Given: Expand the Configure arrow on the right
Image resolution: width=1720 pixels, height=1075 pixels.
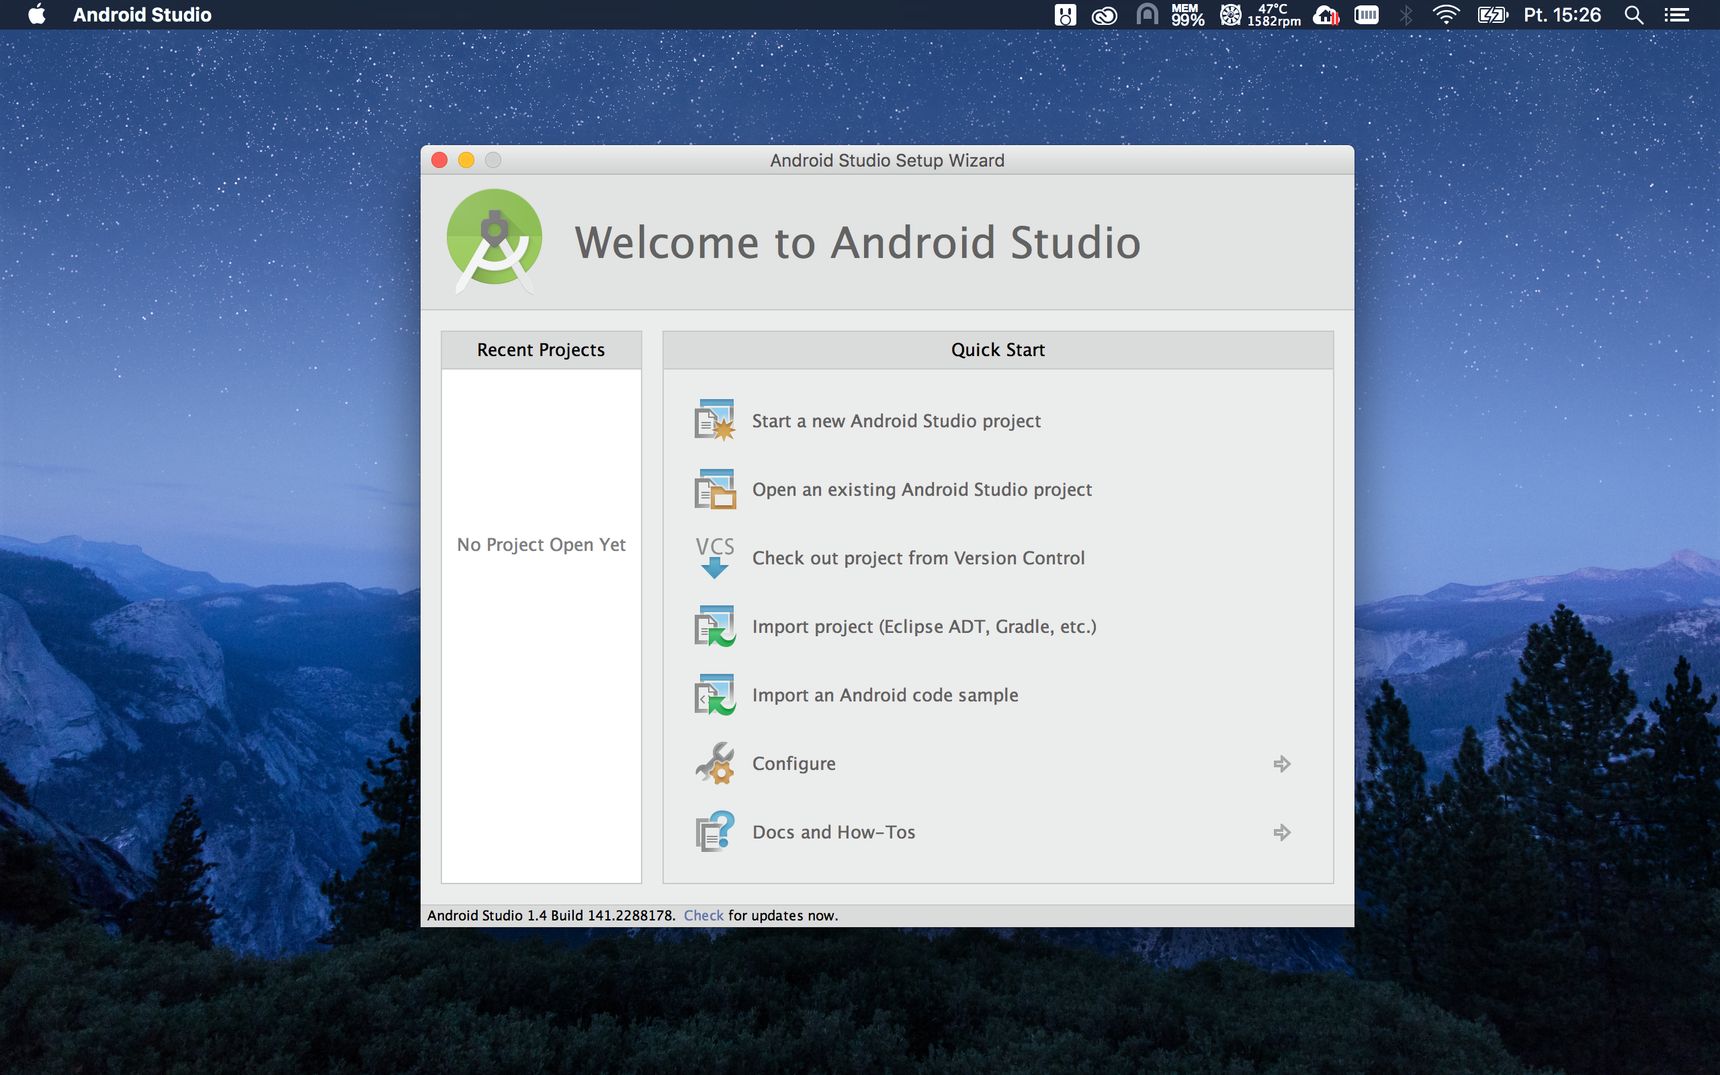Looking at the screenshot, I should pos(1282,764).
